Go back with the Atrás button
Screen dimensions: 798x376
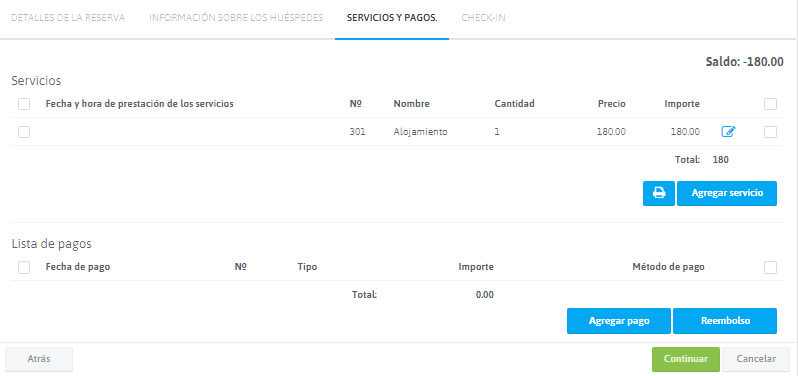39,359
